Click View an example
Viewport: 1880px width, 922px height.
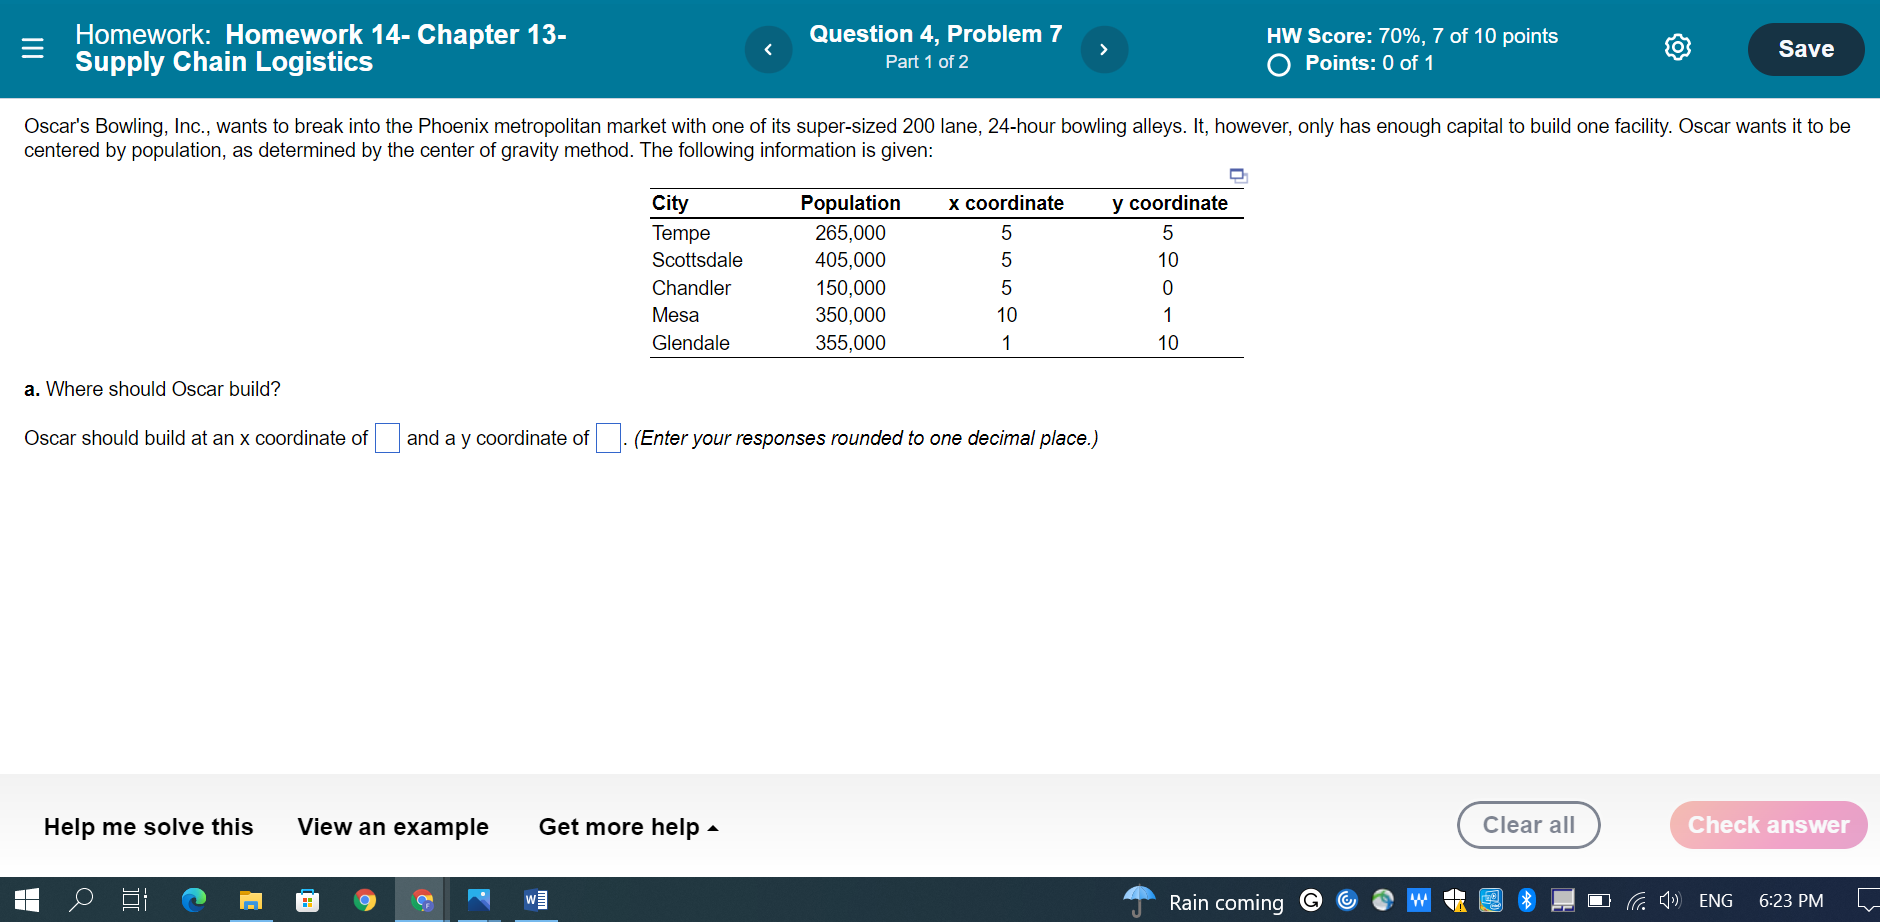point(393,827)
